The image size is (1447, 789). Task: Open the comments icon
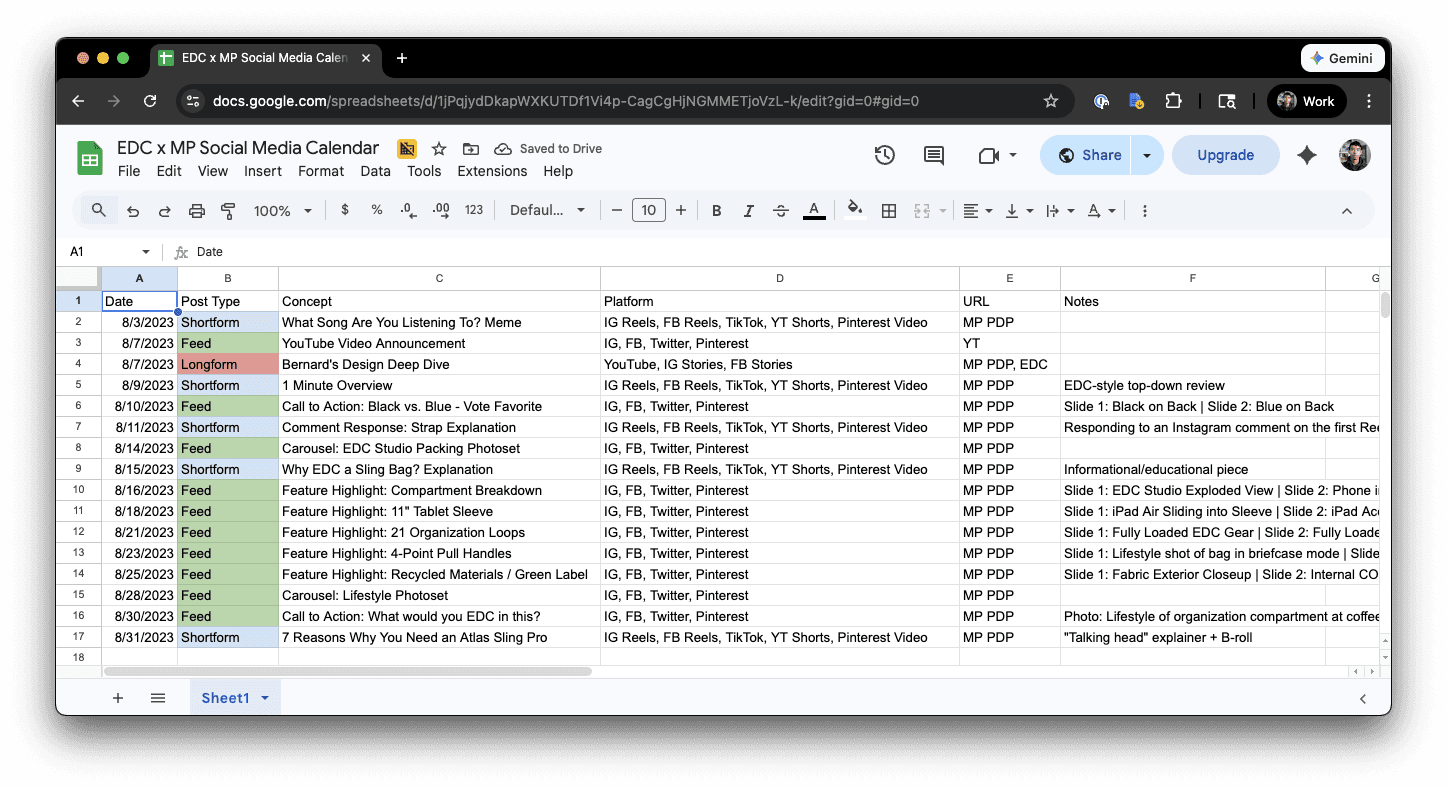(x=934, y=155)
